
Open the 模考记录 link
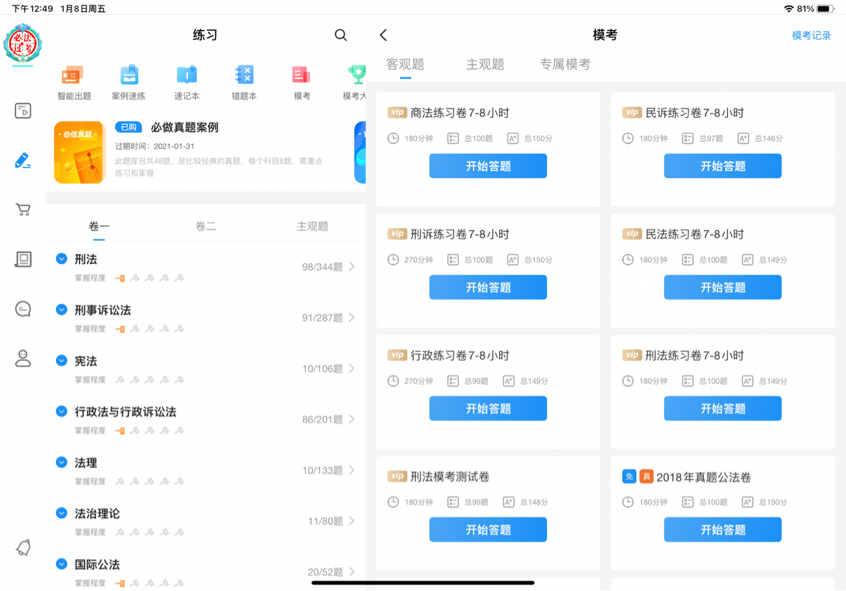[x=811, y=36]
